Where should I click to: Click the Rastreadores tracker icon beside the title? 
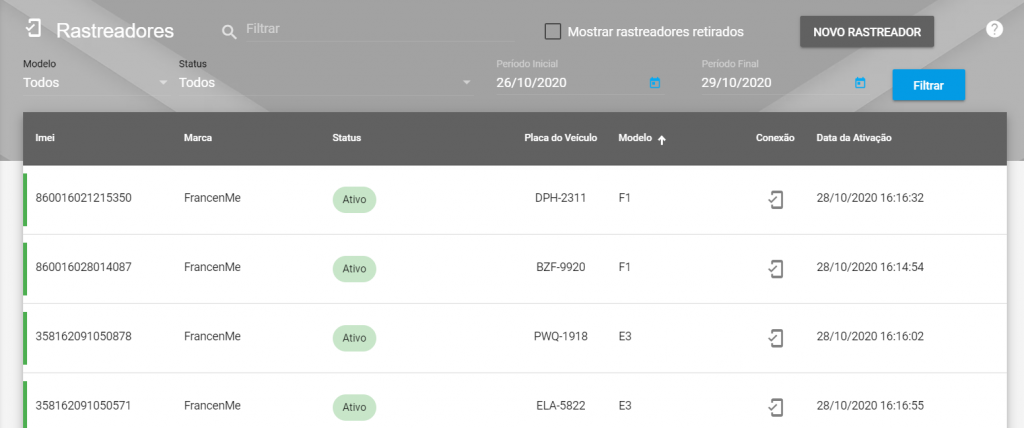(x=33, y=29)
